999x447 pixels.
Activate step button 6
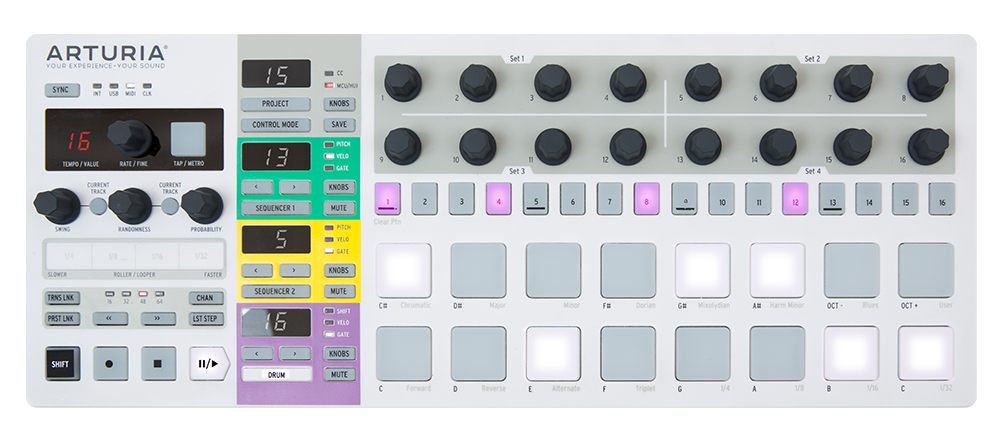(573, 199)
